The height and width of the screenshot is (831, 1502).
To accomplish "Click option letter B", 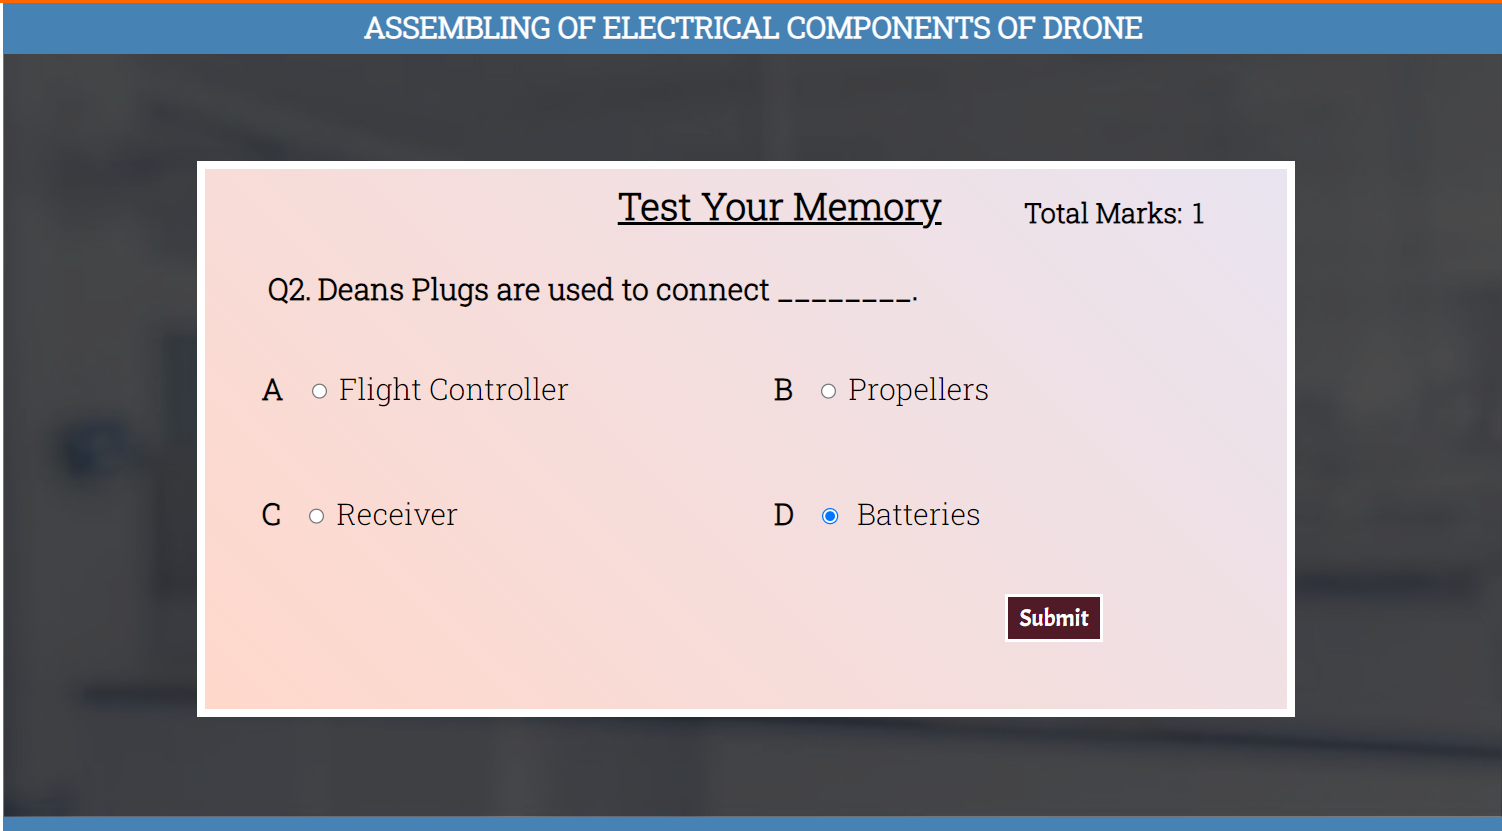I will 783,390.
